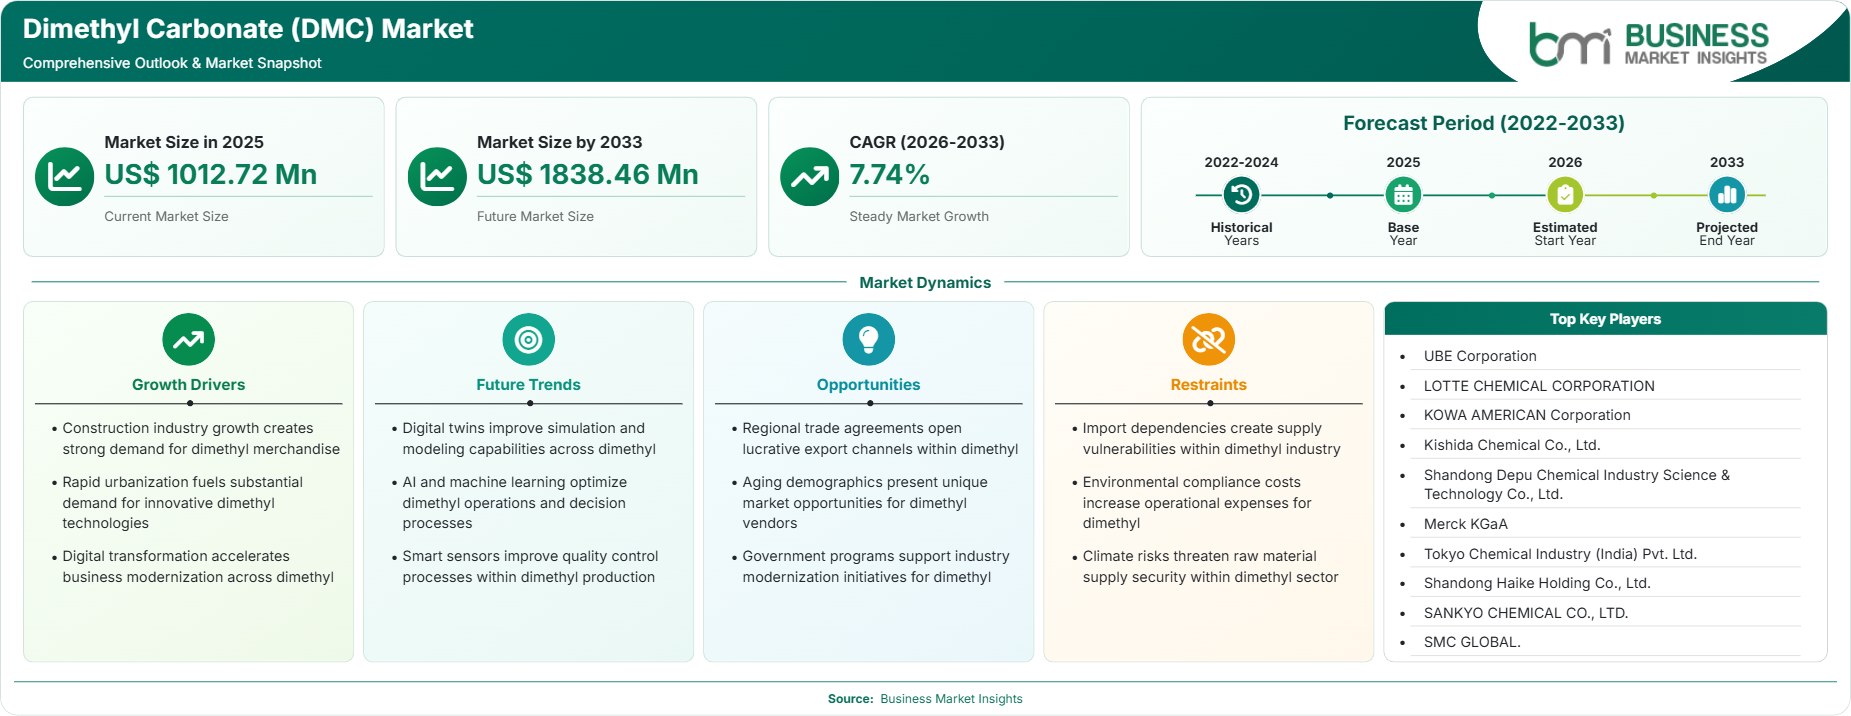The width and height of the screenshot is (1851, 716).
Task: Click the Estimated Start Year clipboard icon
Action: pyautogui.click(x=1565, y=195)
